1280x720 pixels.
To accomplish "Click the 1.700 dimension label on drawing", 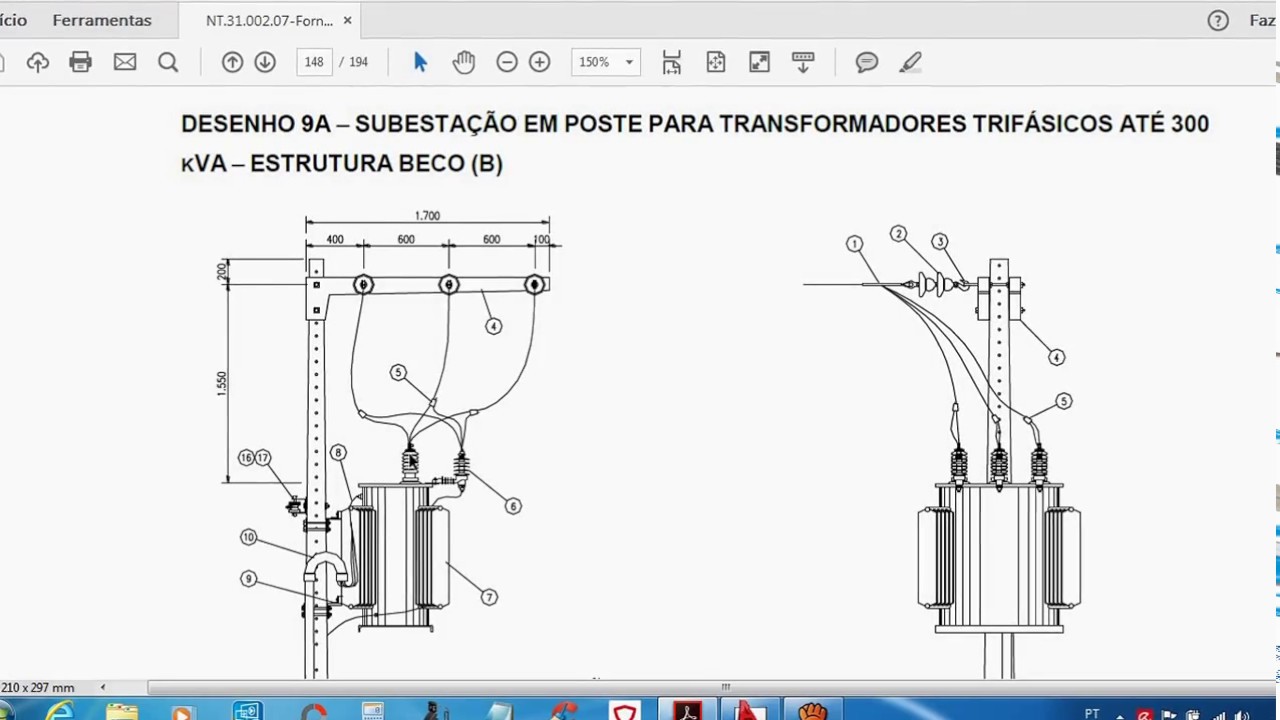I will (x=427, y=216).
